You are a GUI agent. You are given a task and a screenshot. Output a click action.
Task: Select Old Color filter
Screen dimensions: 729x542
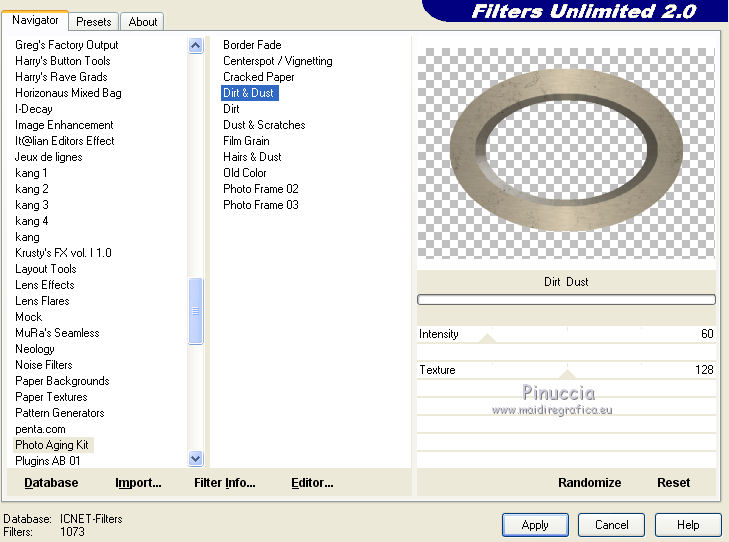point(245,173)
